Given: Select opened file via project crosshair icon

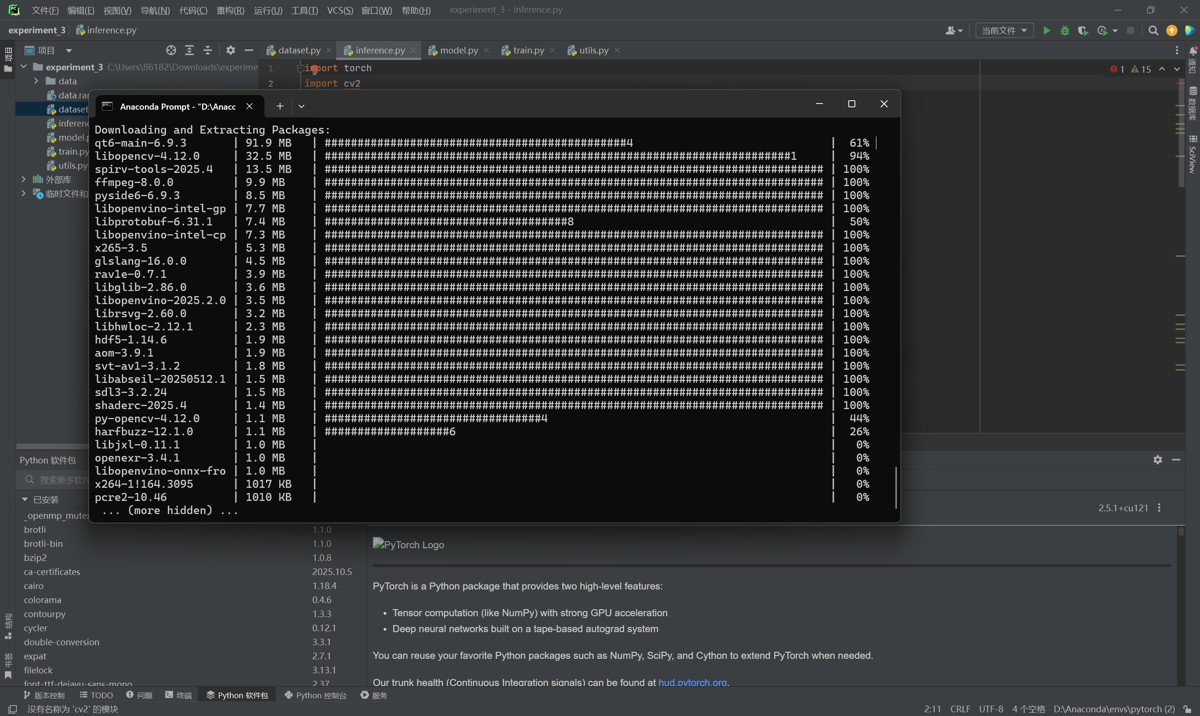Looking at the screenshot, I should point(171,50).
